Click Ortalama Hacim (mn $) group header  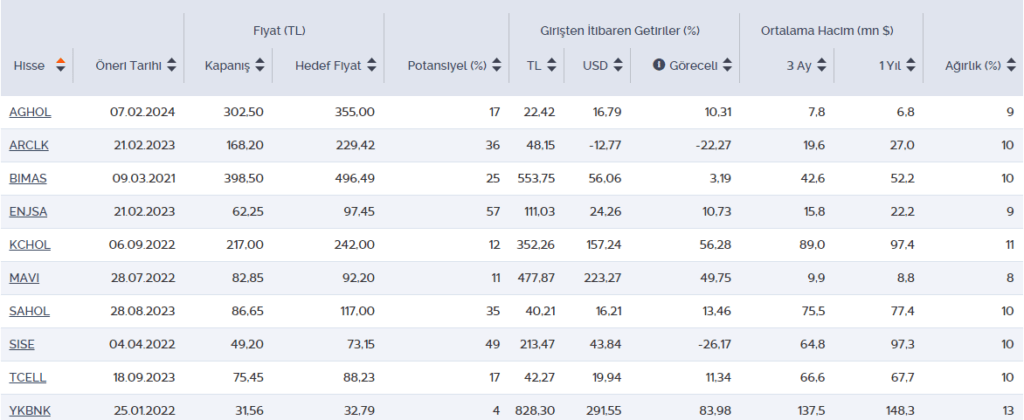pyautogui.click(x=827, y=31)
